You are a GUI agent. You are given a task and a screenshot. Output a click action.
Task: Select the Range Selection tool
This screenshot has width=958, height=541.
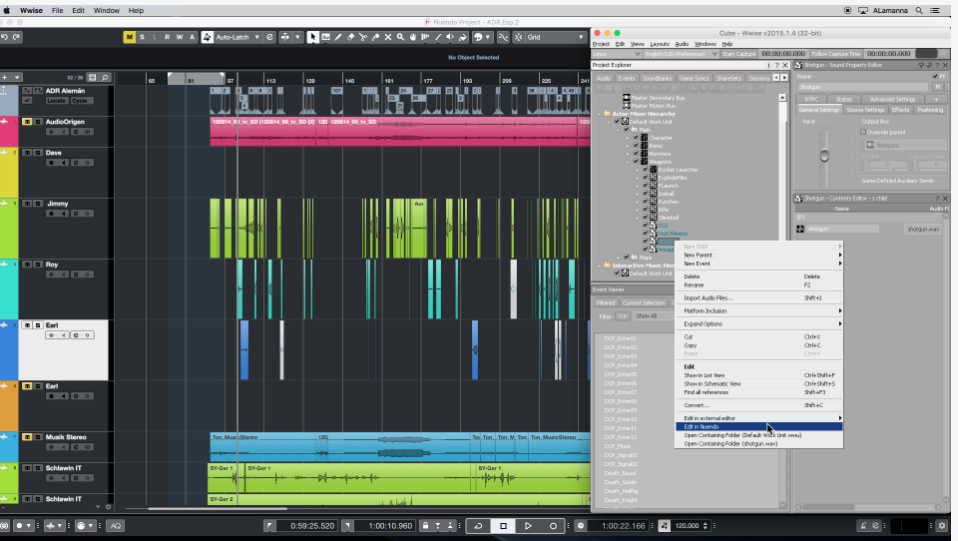coord(326,37)
